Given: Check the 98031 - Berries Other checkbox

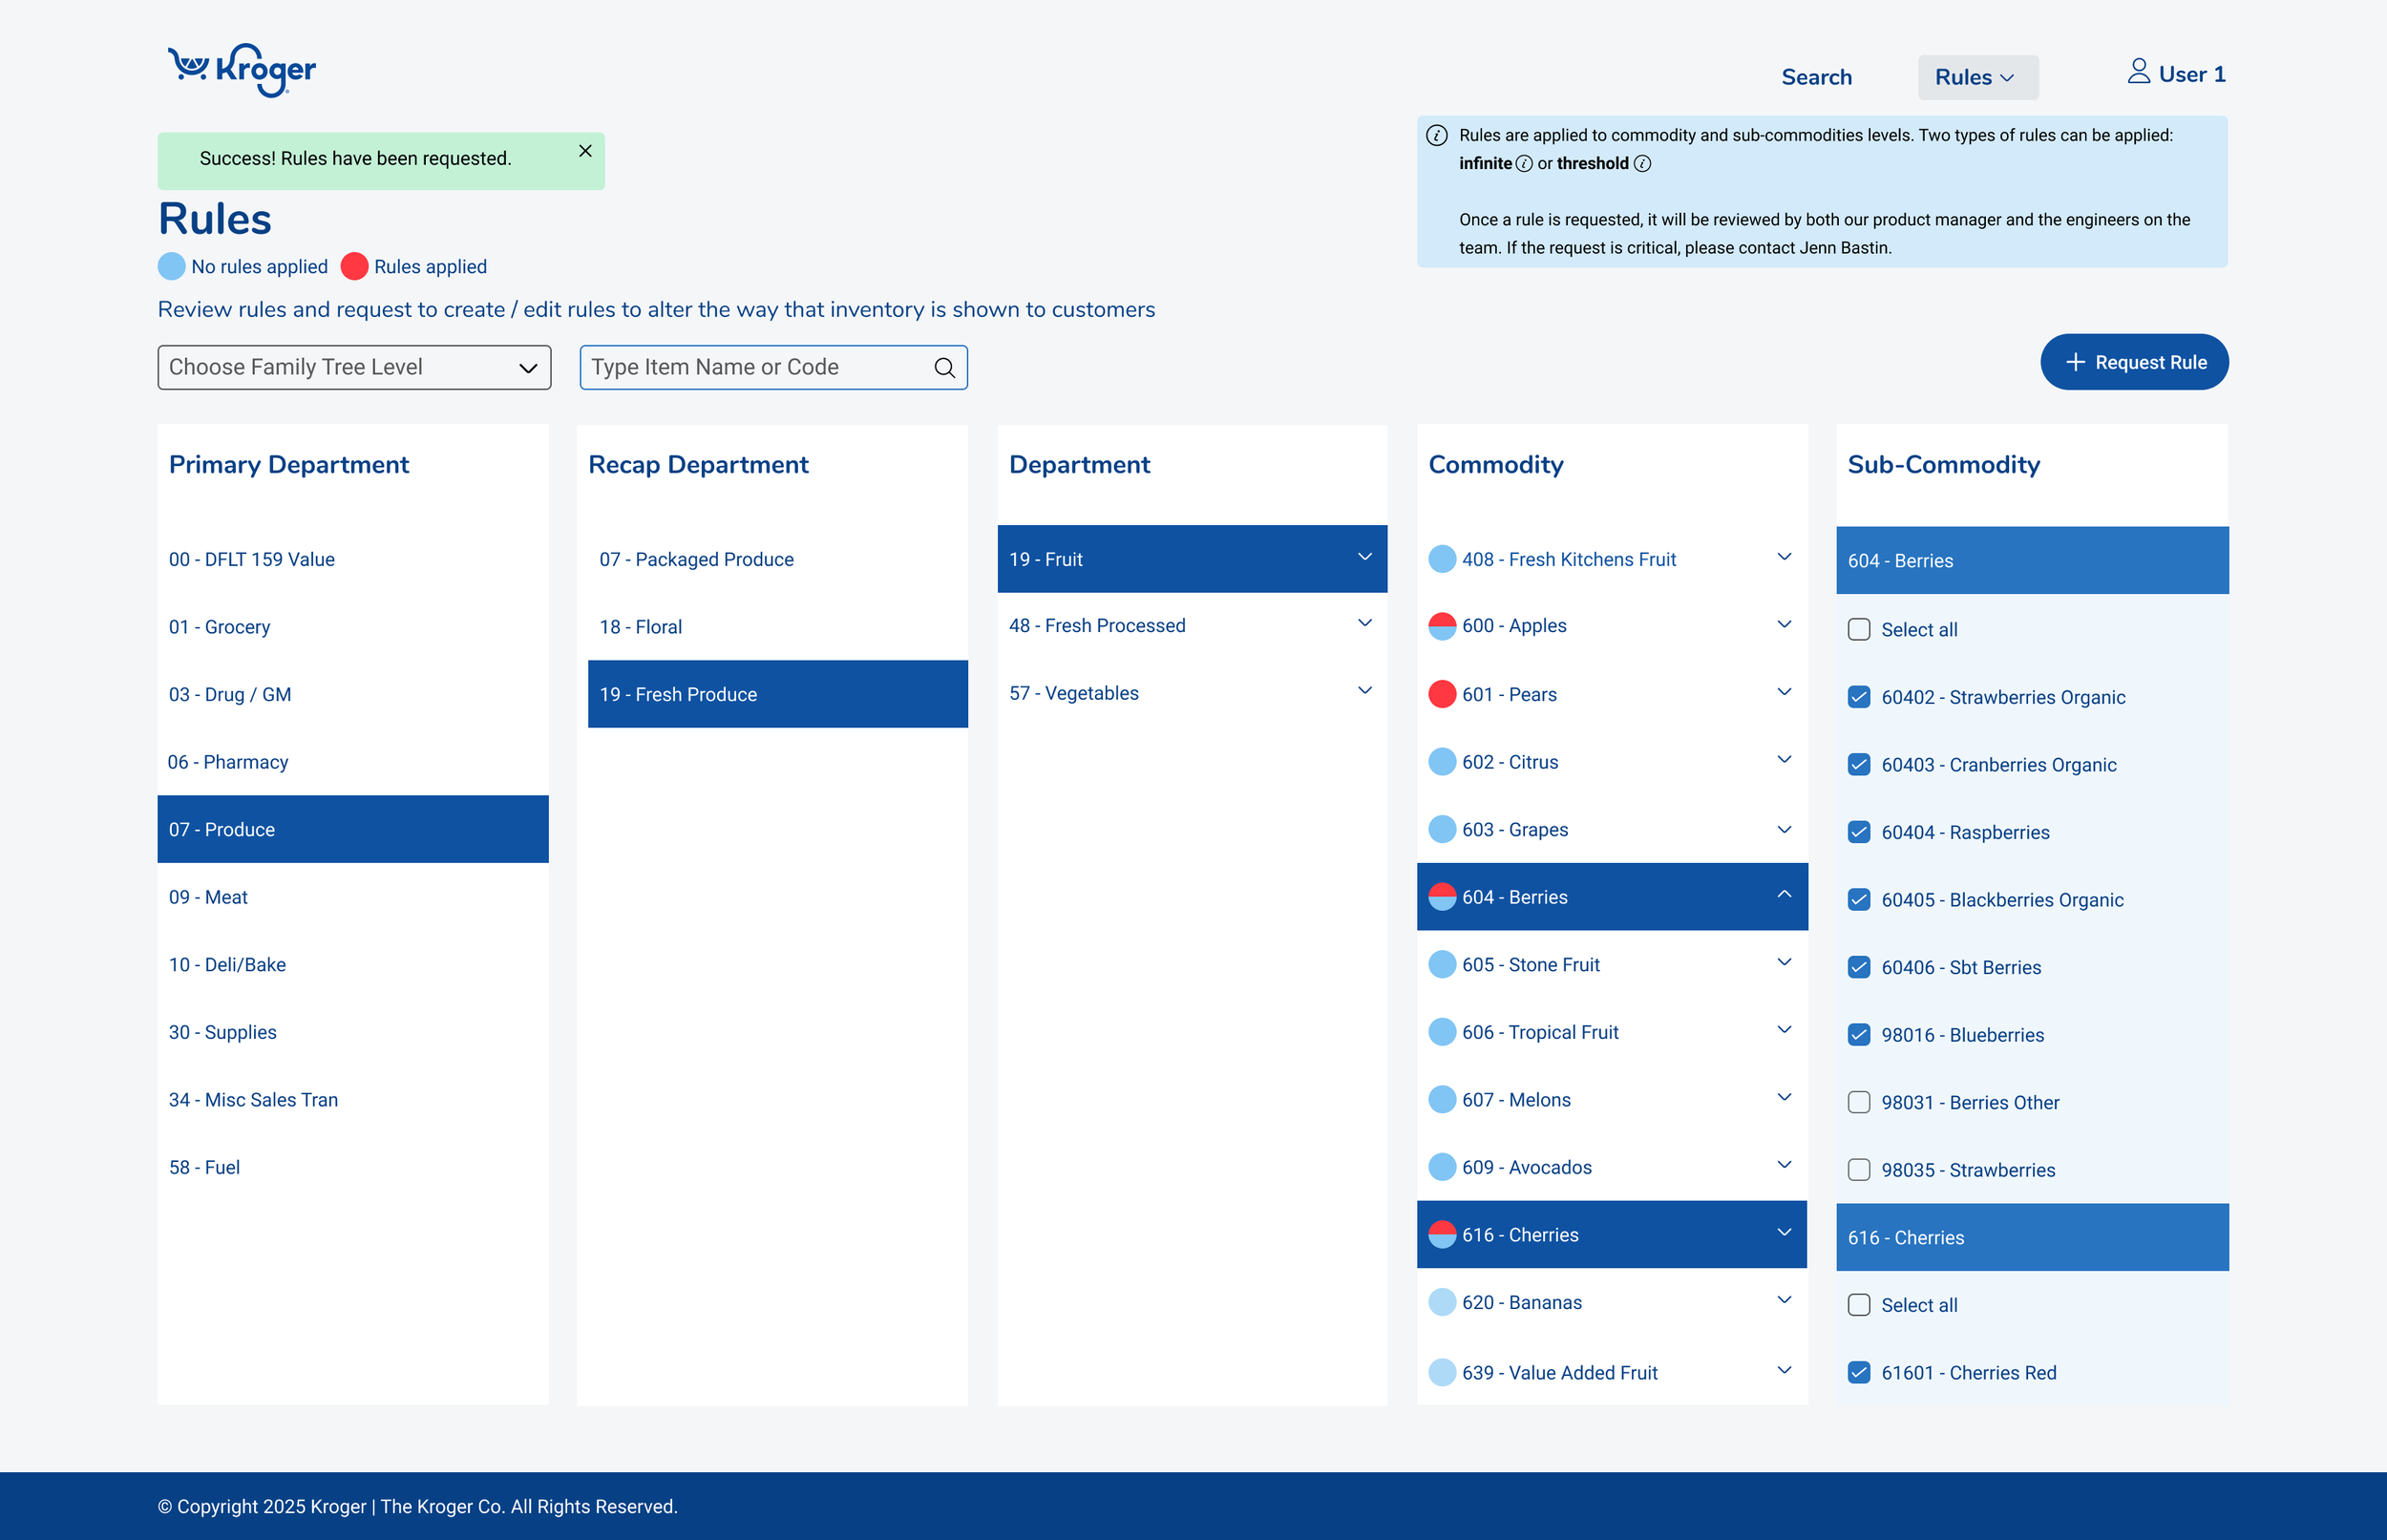Looking at the screenshot, I should click(x=1859, y=1102).
